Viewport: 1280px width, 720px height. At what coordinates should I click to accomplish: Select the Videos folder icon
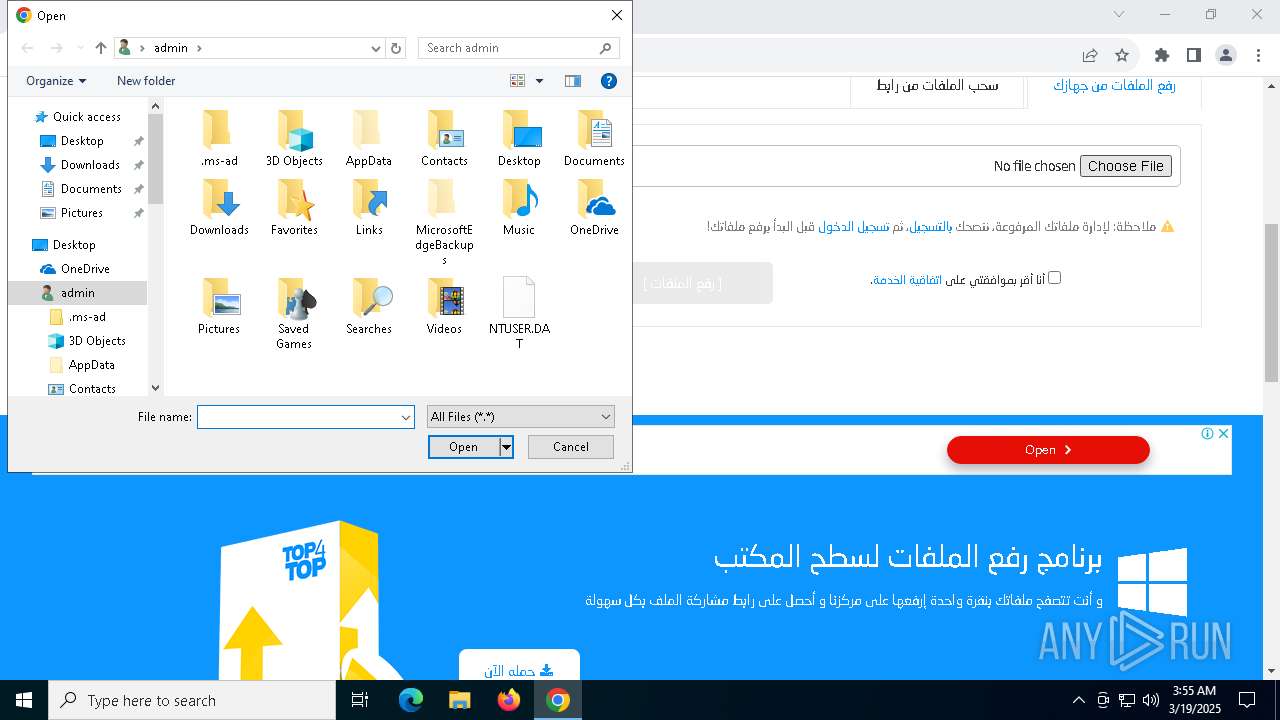tap(444, 298)
